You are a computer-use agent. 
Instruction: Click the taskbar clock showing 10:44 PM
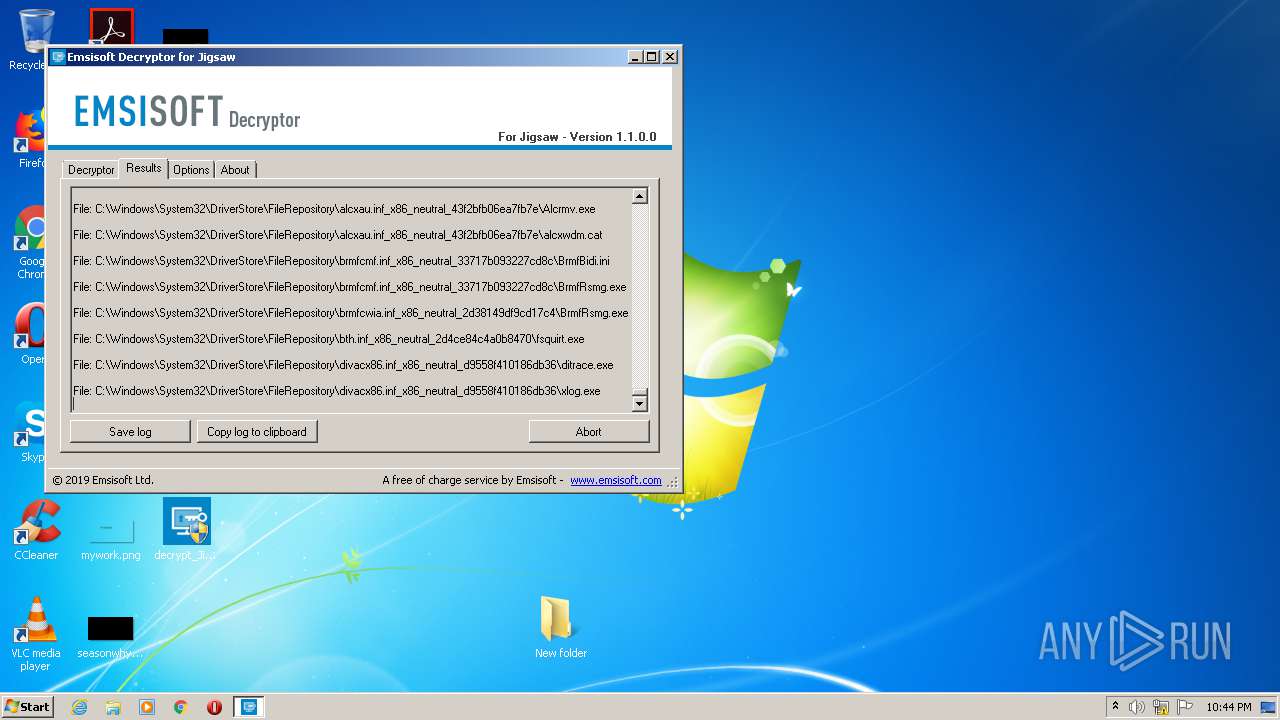tap(1228, 707)
